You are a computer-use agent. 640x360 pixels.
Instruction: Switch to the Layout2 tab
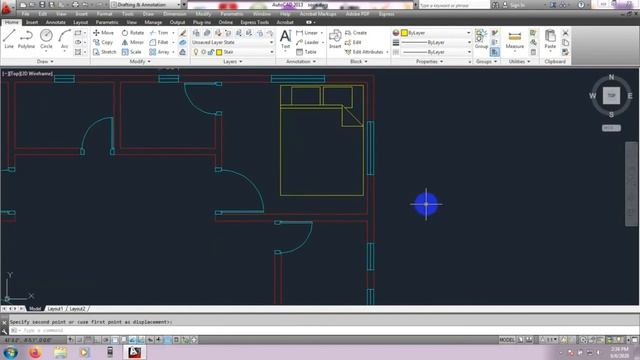click(77, 309)
